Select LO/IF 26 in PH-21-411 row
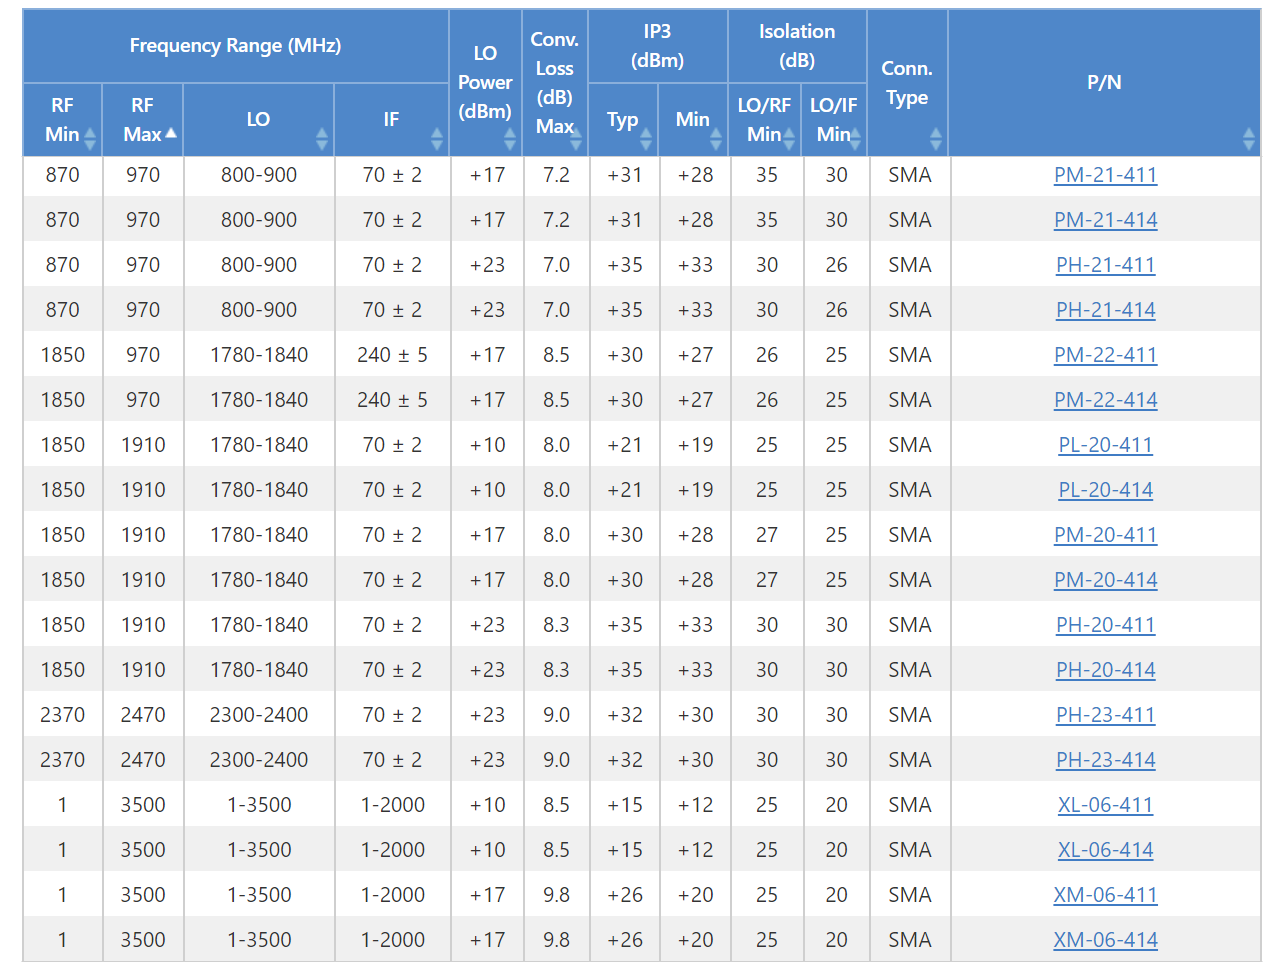1280x967 pixels. coord(836,265)
